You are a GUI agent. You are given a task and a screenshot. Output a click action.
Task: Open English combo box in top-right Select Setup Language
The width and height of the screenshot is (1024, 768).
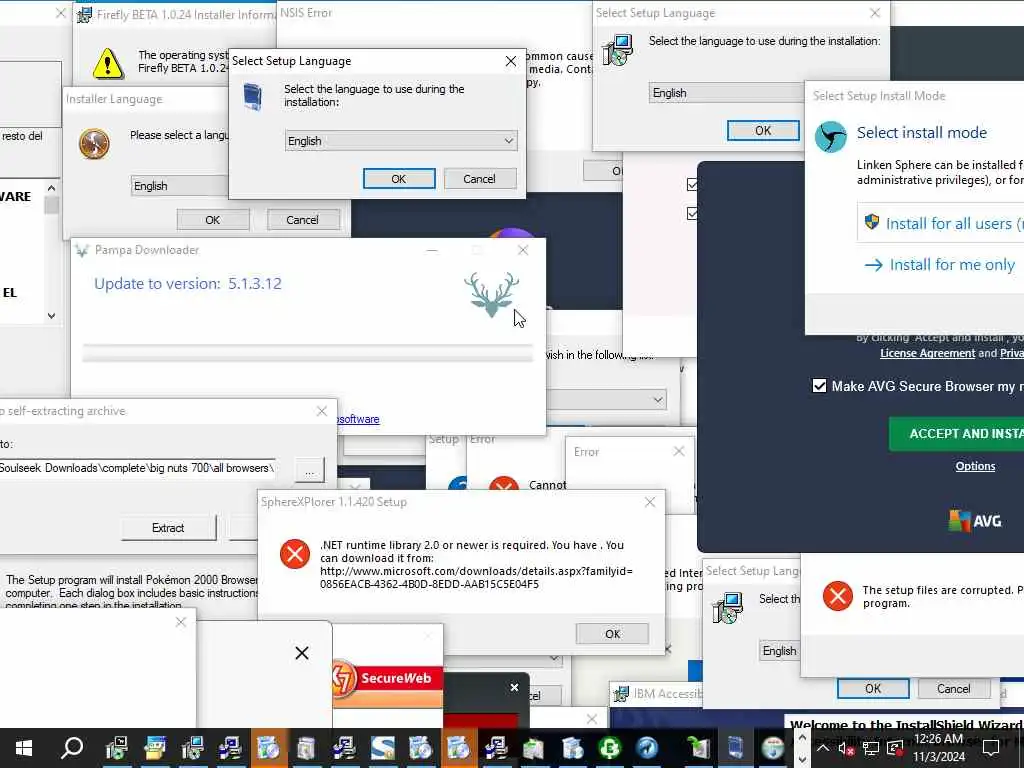point(727,93)
